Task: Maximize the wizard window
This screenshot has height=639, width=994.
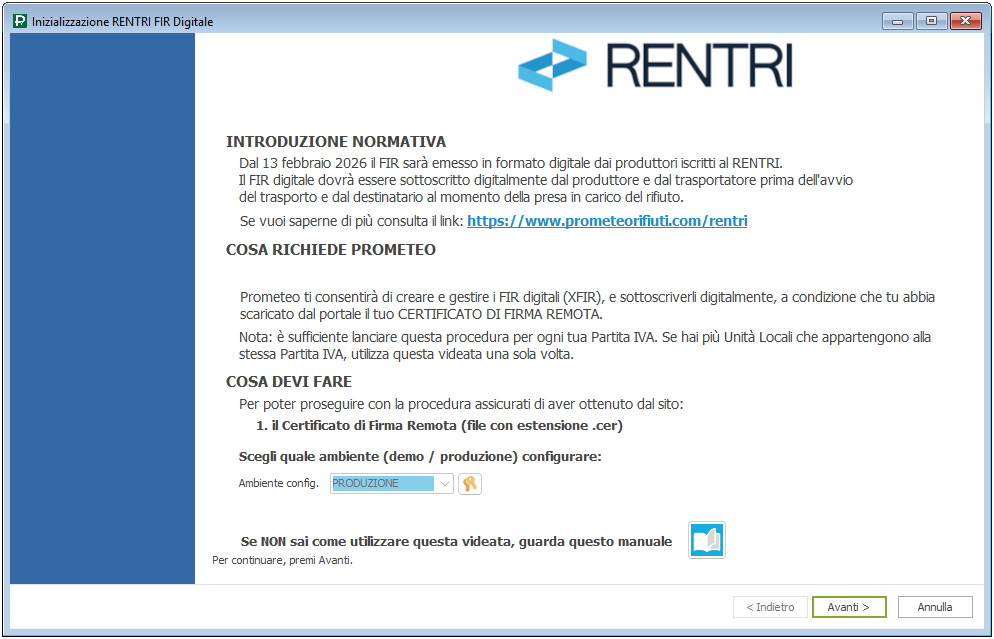Action: coord(930,21)
